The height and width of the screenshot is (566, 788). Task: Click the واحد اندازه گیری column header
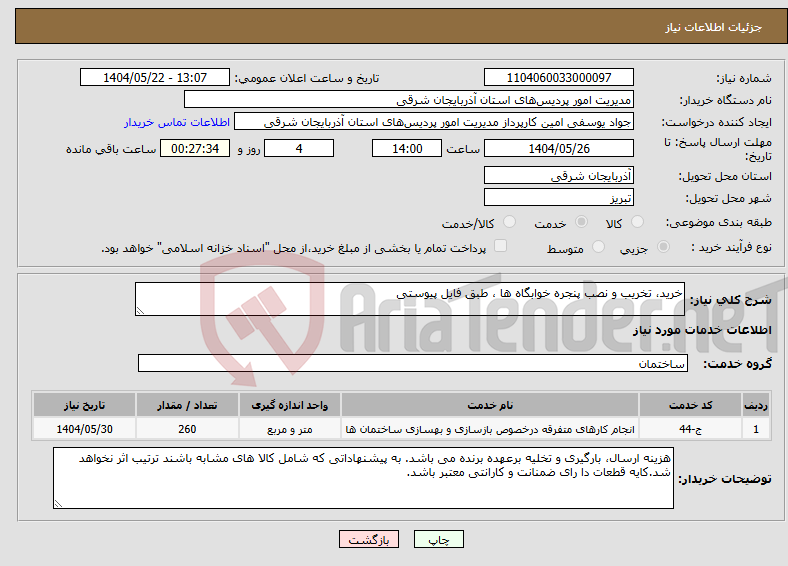click(x=290, y=405)
